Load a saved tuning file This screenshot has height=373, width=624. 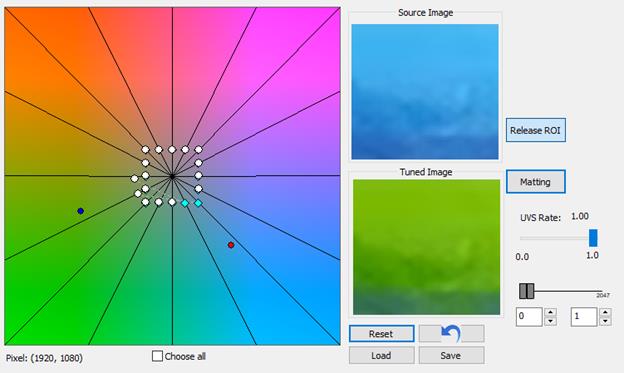[x=381, y=355]
